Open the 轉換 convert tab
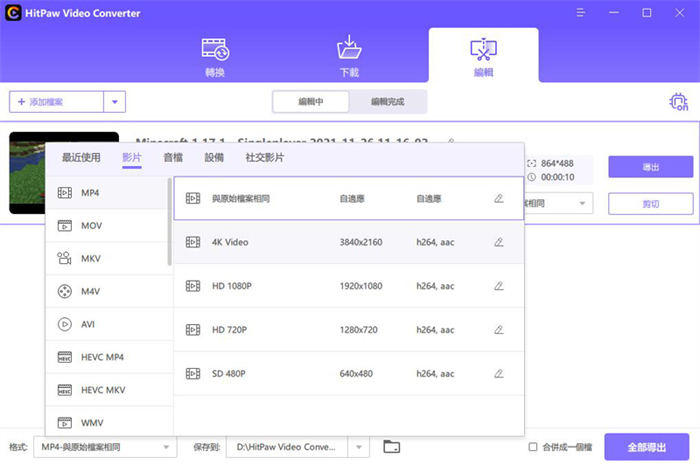The image size is (700, 465). point(215,57)
